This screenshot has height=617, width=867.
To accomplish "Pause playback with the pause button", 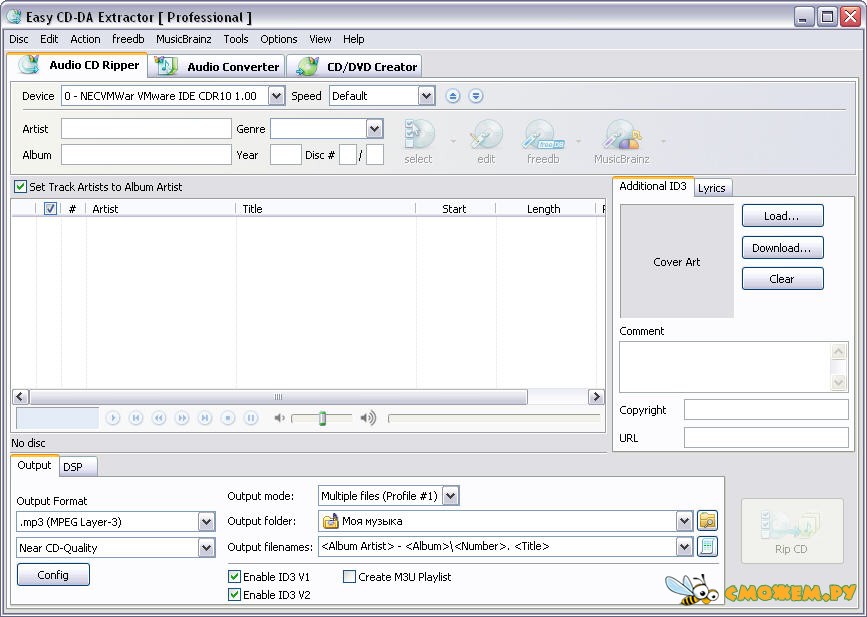I will coord(251,418).
